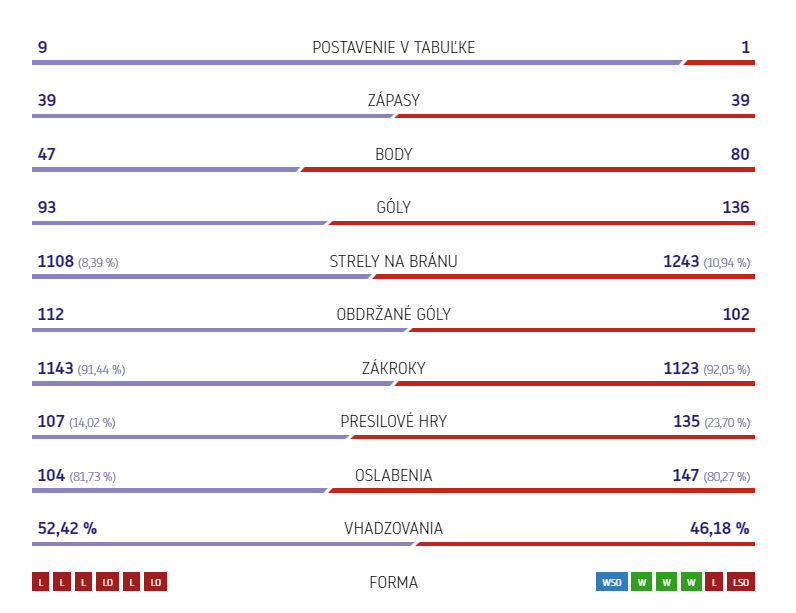
Task: Select the red L badge beside LSO
Action: (x=714, y=582)
